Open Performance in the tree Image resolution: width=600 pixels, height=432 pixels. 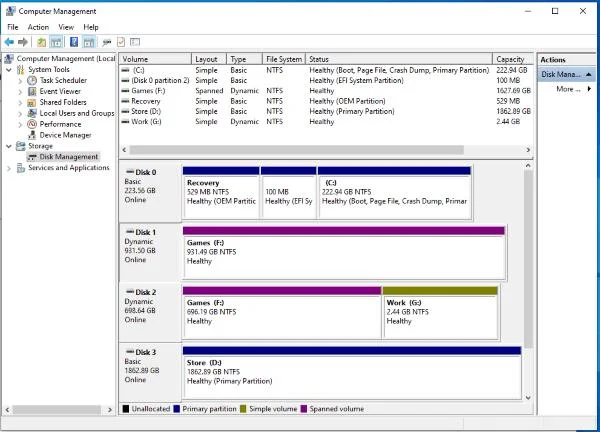click(60, 124)
